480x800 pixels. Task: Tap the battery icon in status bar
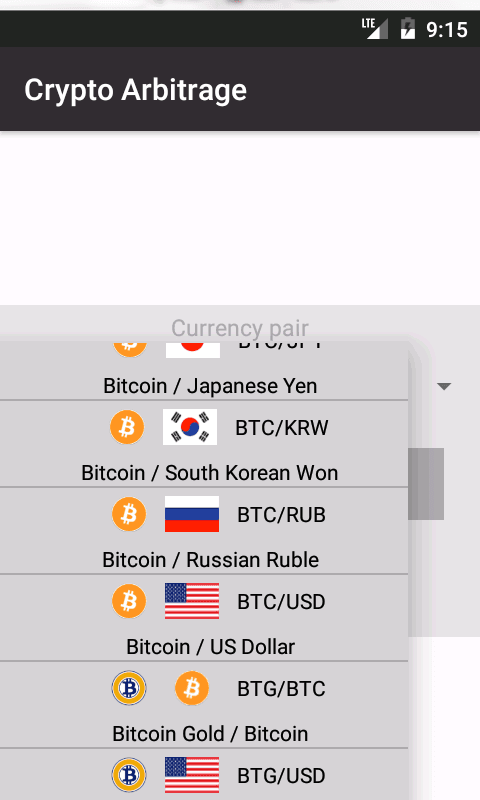click(408, 29)
